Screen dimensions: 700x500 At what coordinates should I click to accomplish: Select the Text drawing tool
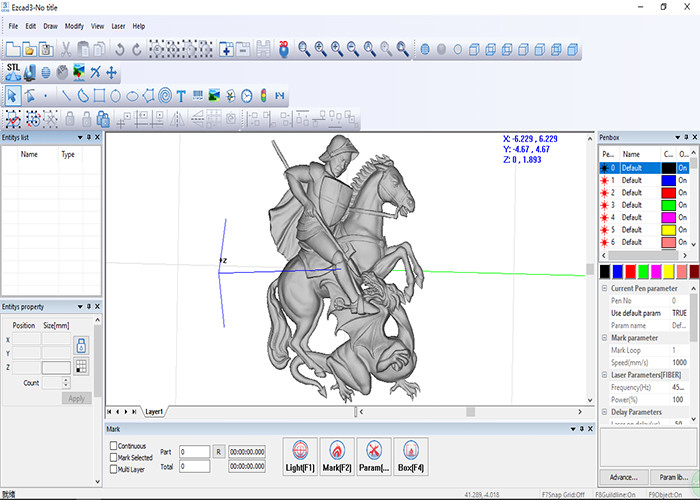(181, 96)
